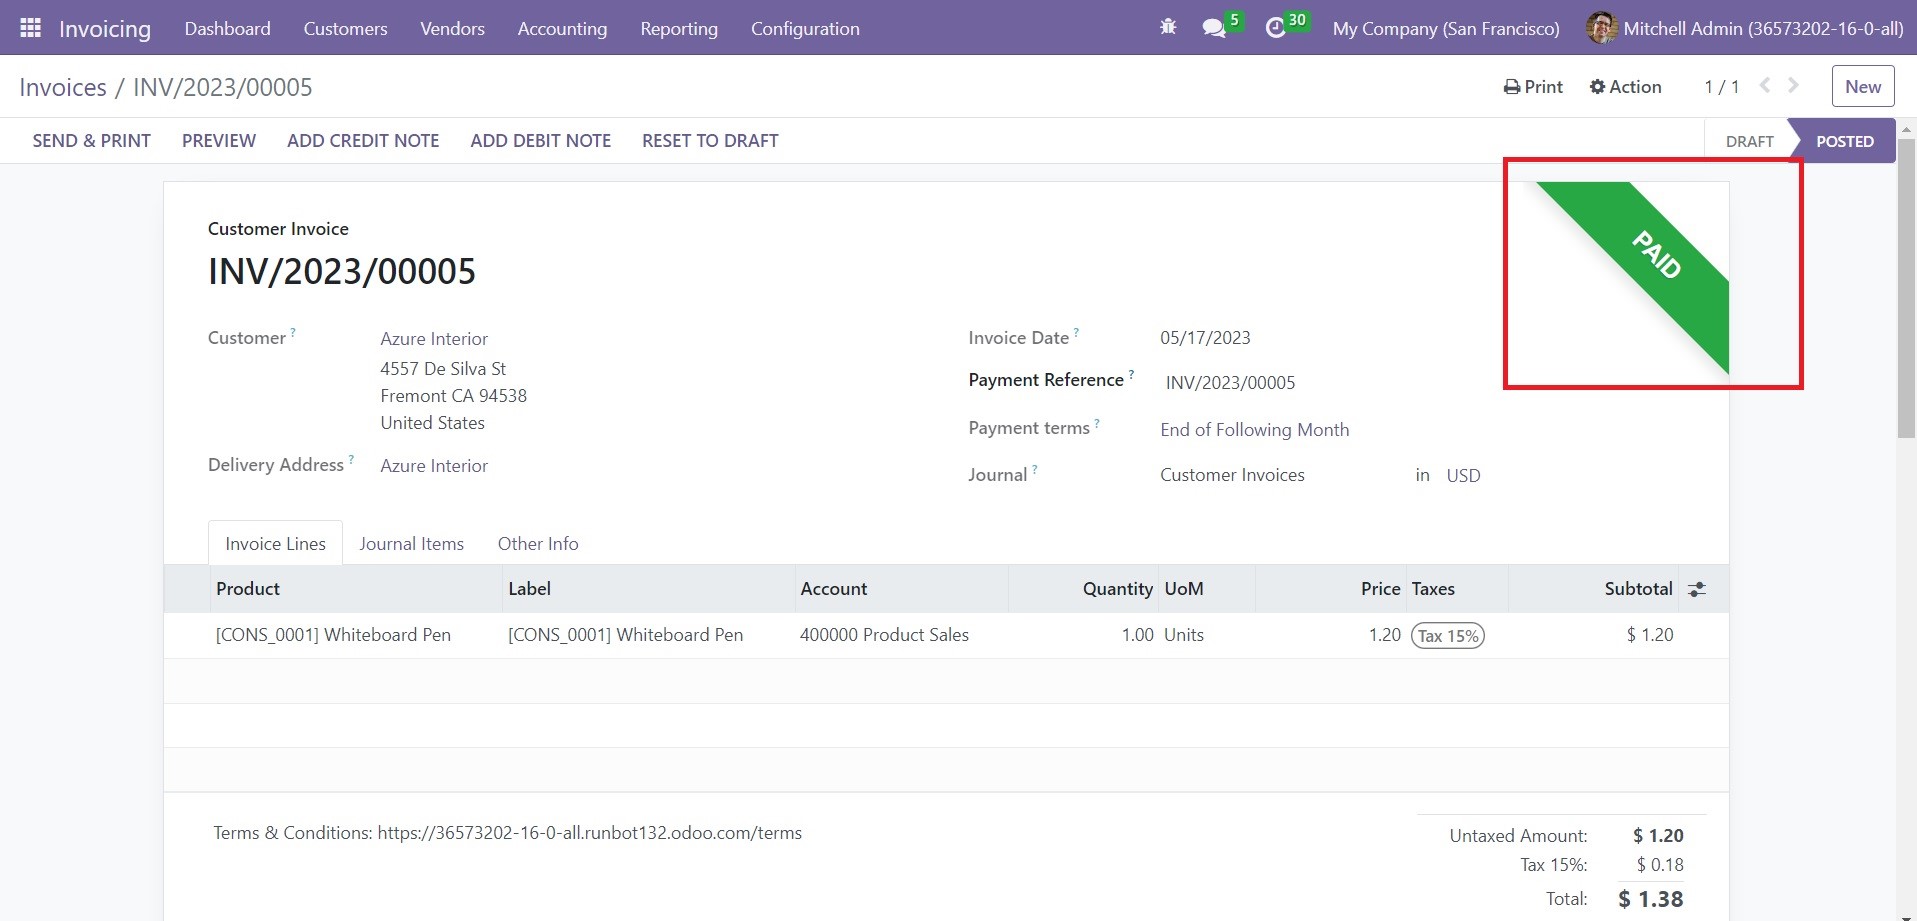
Task: Click the PREVIEW button
Action: tap(219, 141)
